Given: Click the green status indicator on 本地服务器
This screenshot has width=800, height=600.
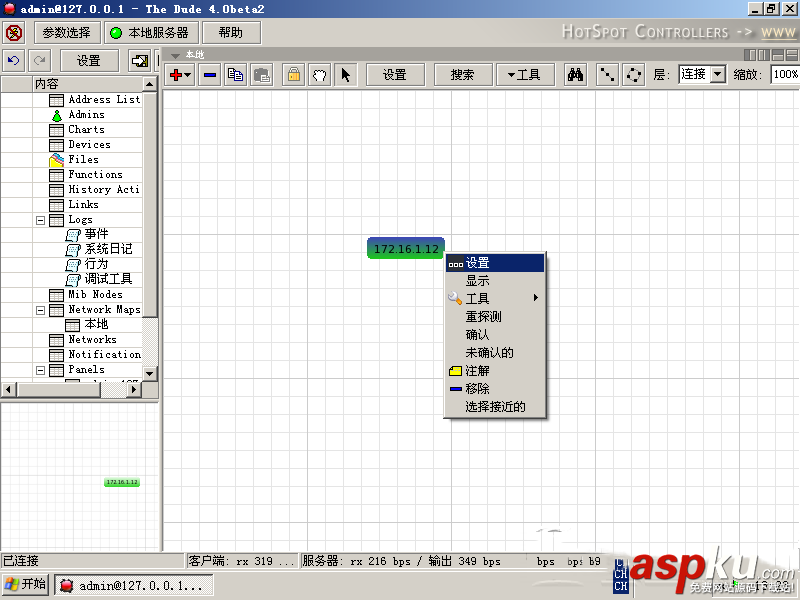Looking at the screenshot, I should (116, 33).
